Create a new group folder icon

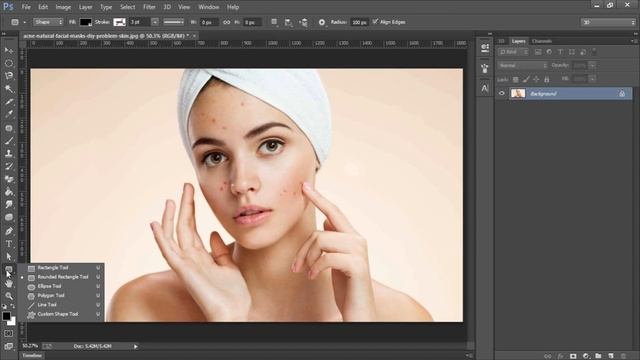tap(598, 356)
